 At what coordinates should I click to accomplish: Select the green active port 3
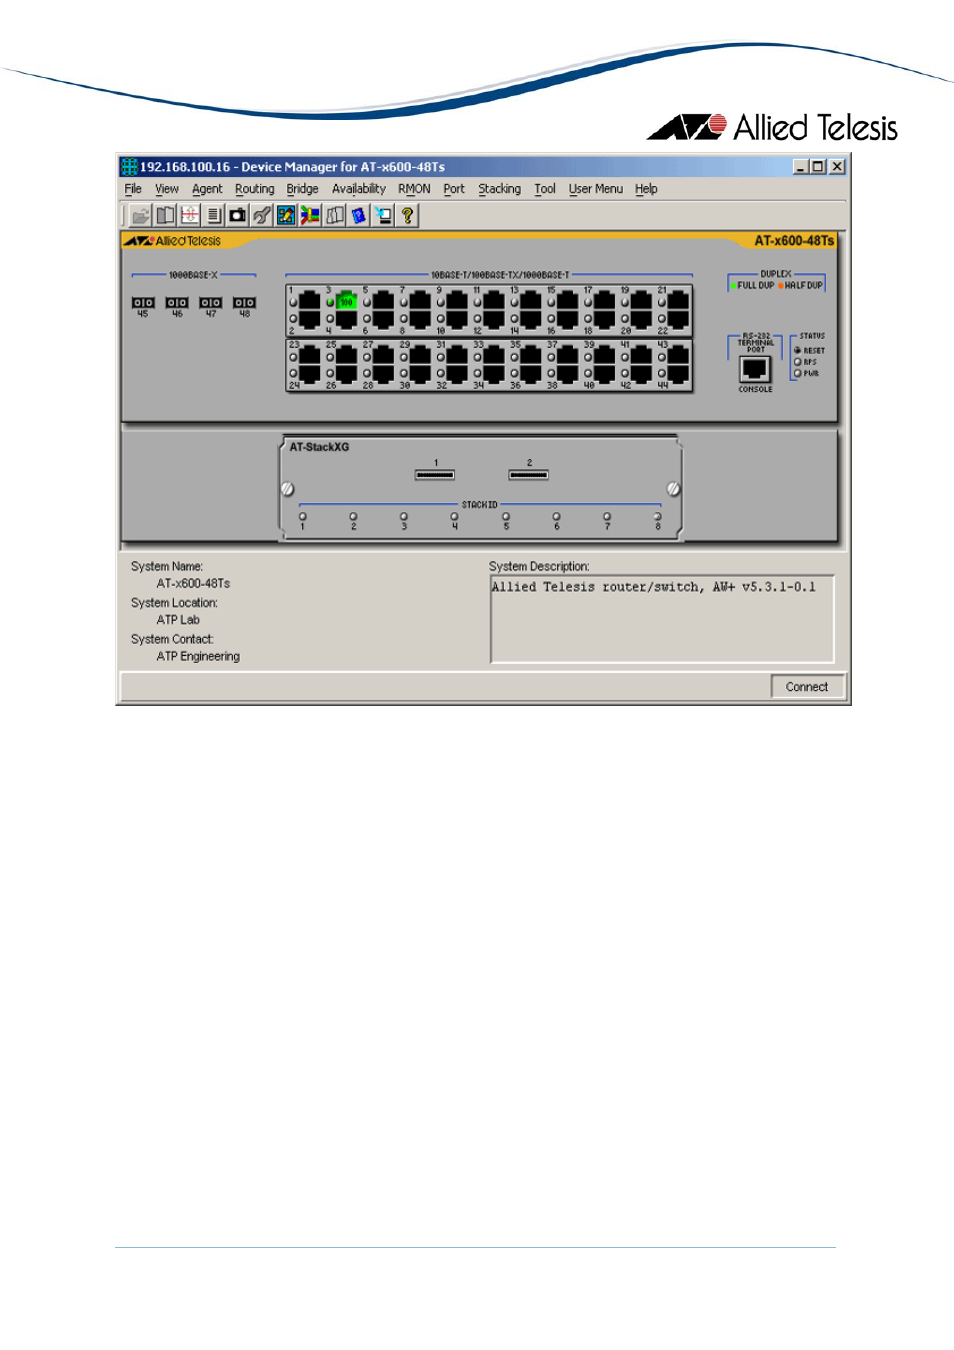(x=346, y=300)
